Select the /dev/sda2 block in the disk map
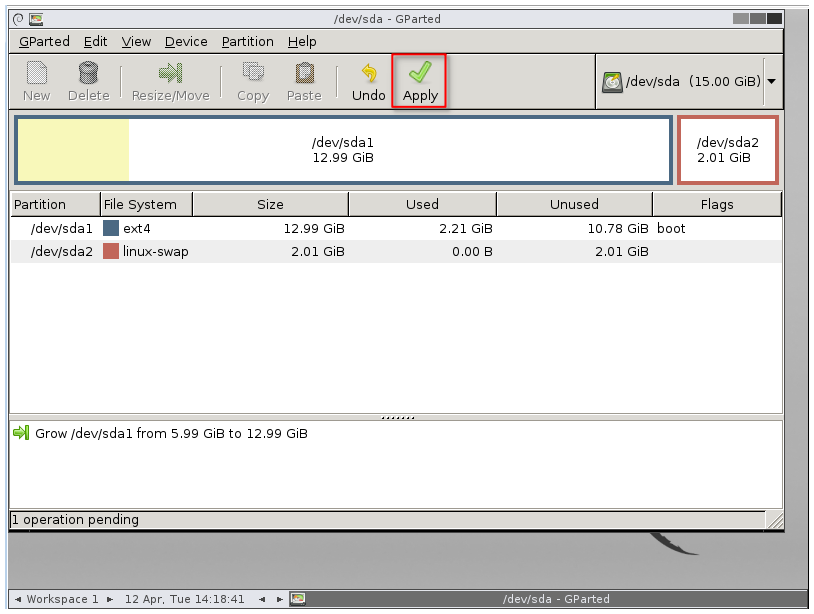The height and width of the screenshot is (614, 814). pyautogui.click(x=728, y=150)
